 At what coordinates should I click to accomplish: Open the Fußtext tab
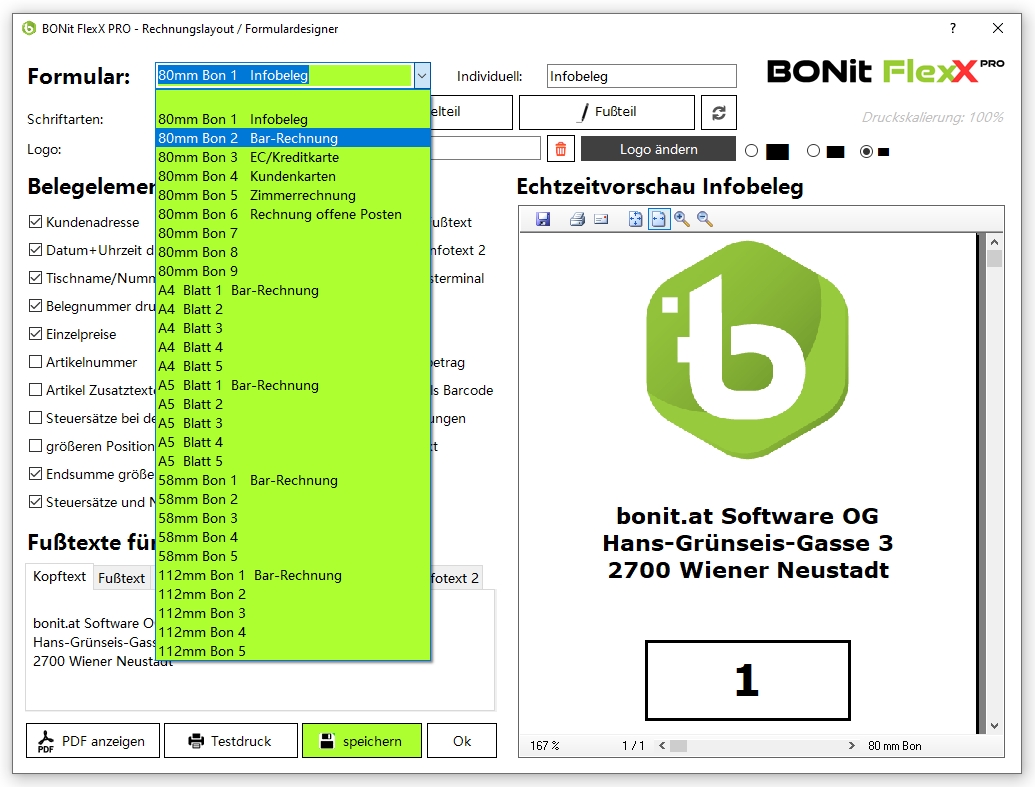pos(121,578)
